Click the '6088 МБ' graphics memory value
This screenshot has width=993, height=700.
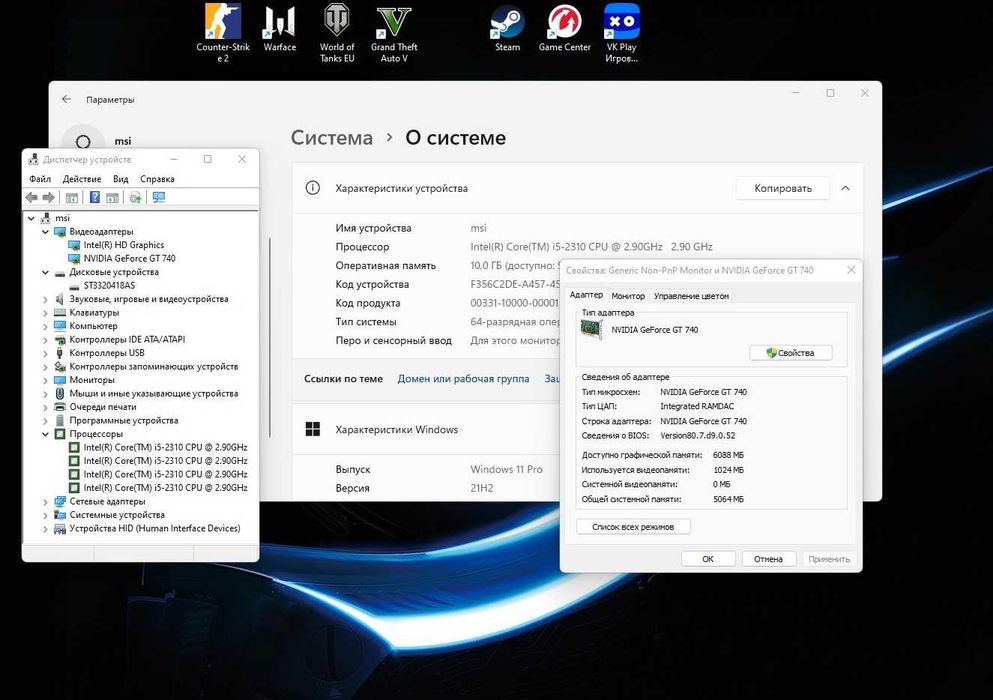point(728,455)
